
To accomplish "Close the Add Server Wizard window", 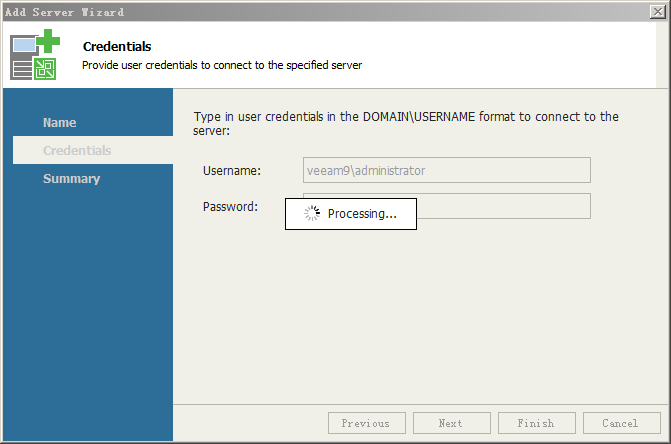I will [x=657, y=12].
